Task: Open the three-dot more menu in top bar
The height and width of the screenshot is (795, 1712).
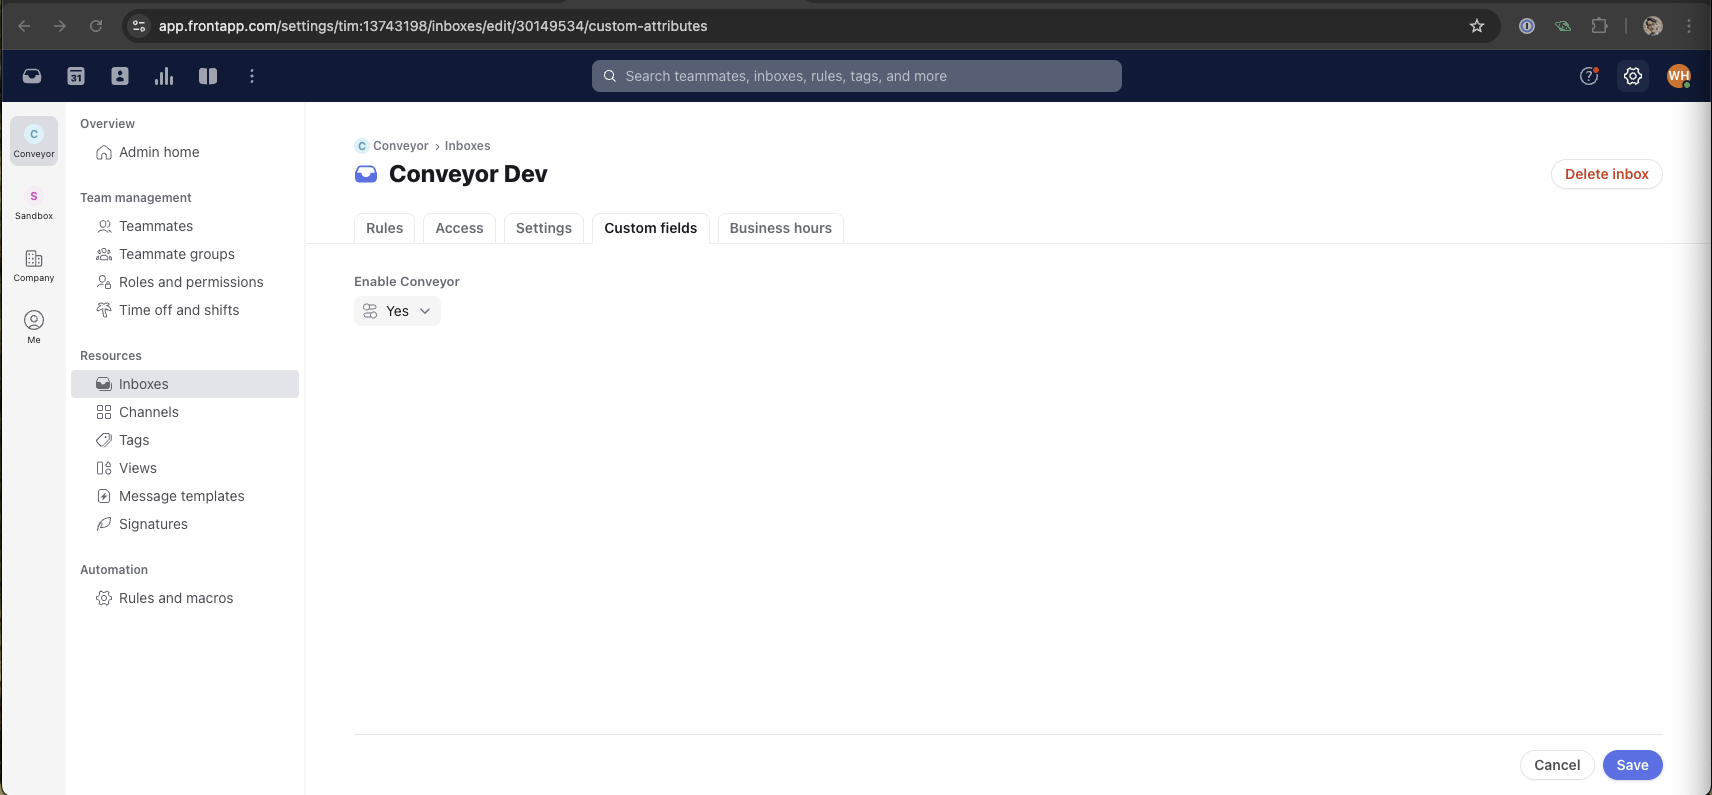Action: (x=252, y=76)
